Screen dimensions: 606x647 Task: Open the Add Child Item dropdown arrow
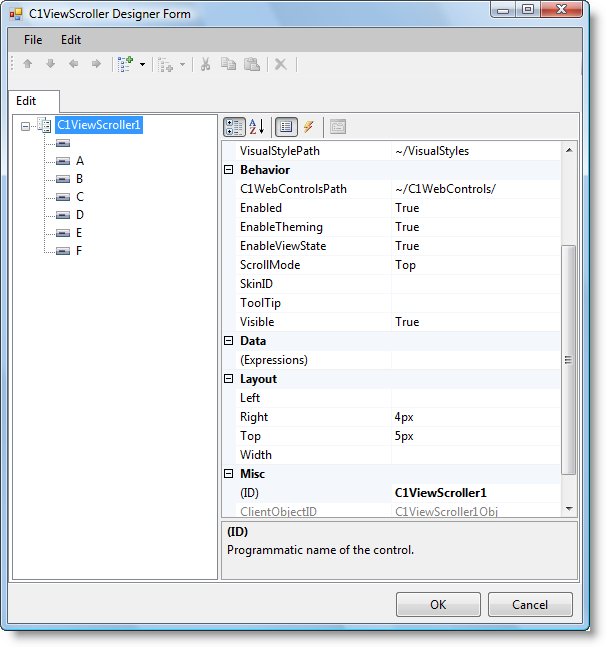(142, 64)
